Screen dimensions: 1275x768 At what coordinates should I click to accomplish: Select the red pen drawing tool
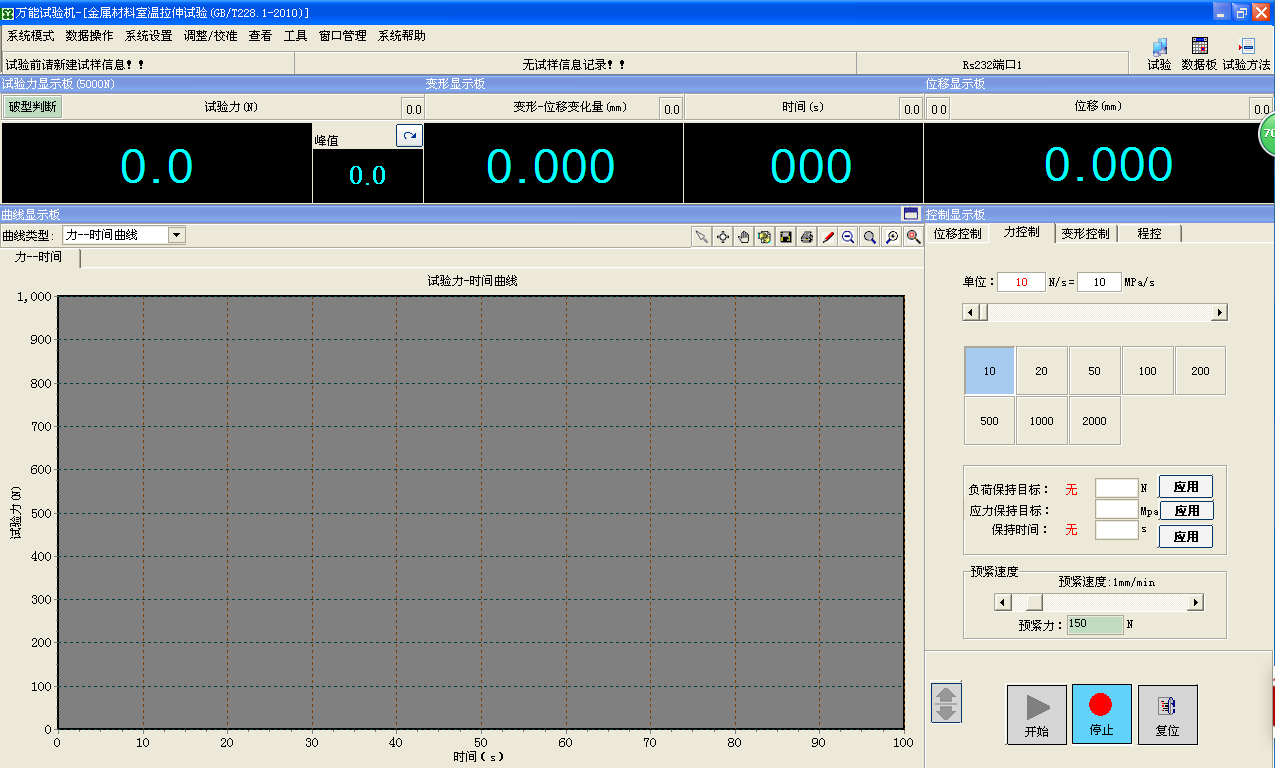click(x=828, y=237)
